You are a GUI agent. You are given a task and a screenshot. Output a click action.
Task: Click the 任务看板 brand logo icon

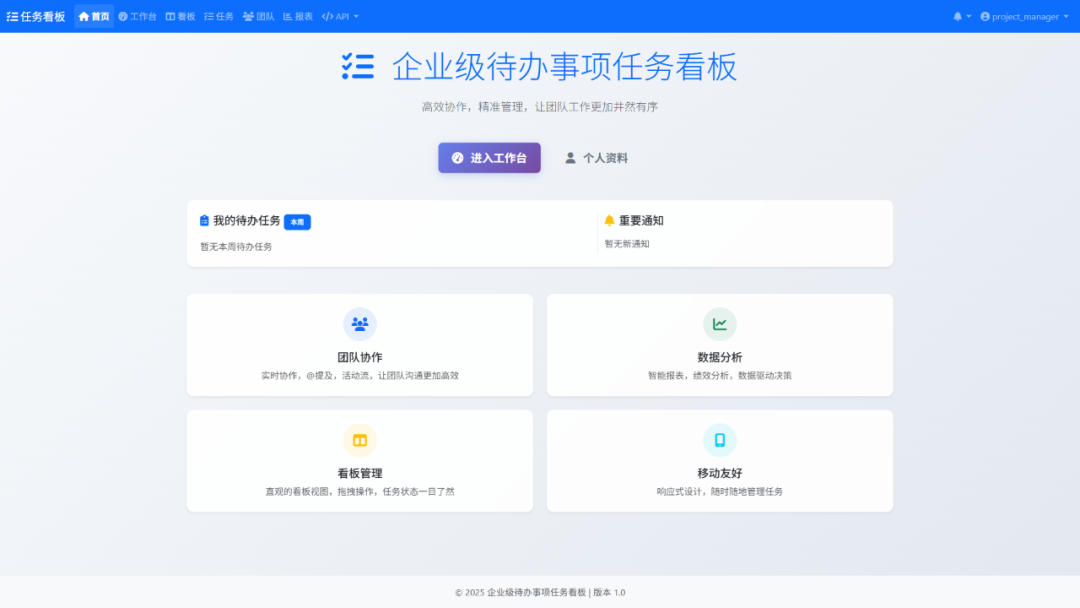click(x=11, y=15)
